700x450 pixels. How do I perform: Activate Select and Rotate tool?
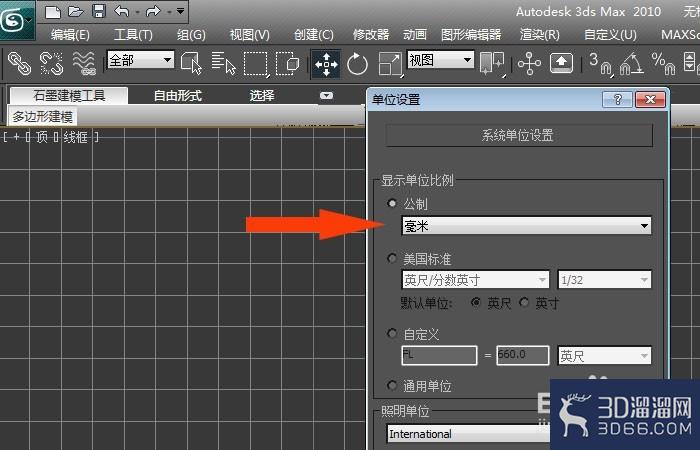point(357,64)
